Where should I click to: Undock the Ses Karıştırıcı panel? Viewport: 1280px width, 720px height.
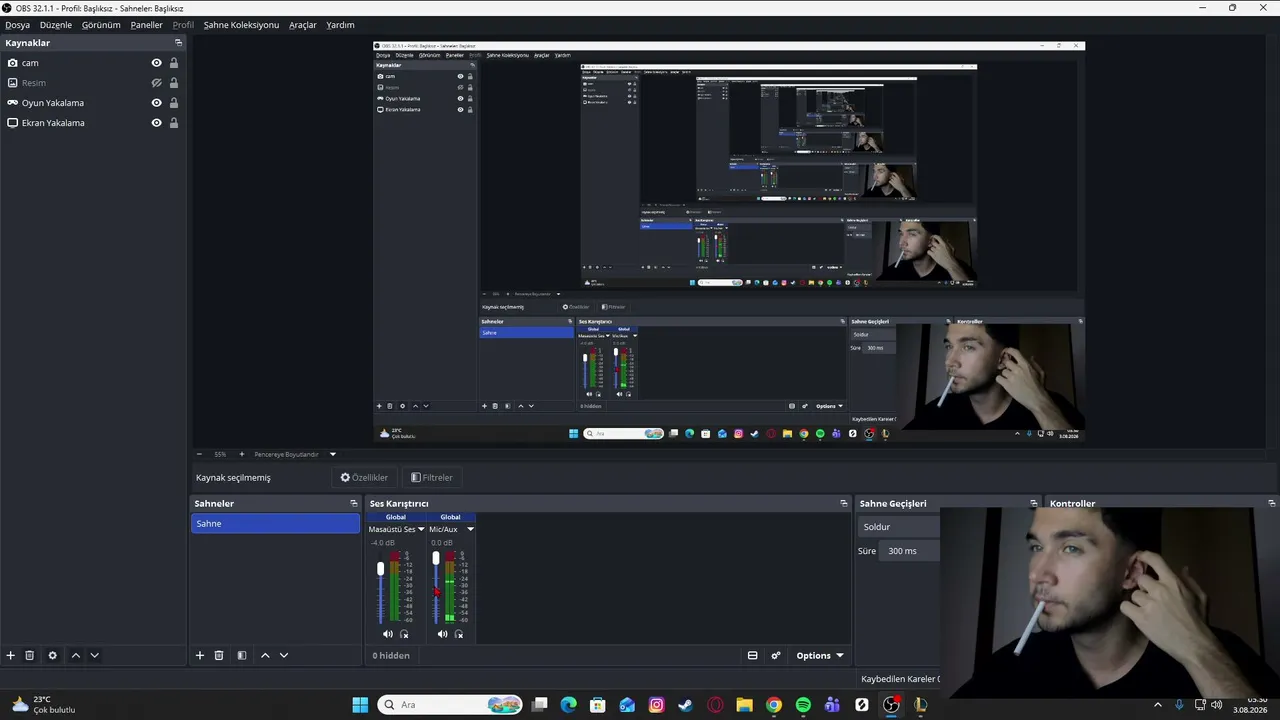point(844,503)
